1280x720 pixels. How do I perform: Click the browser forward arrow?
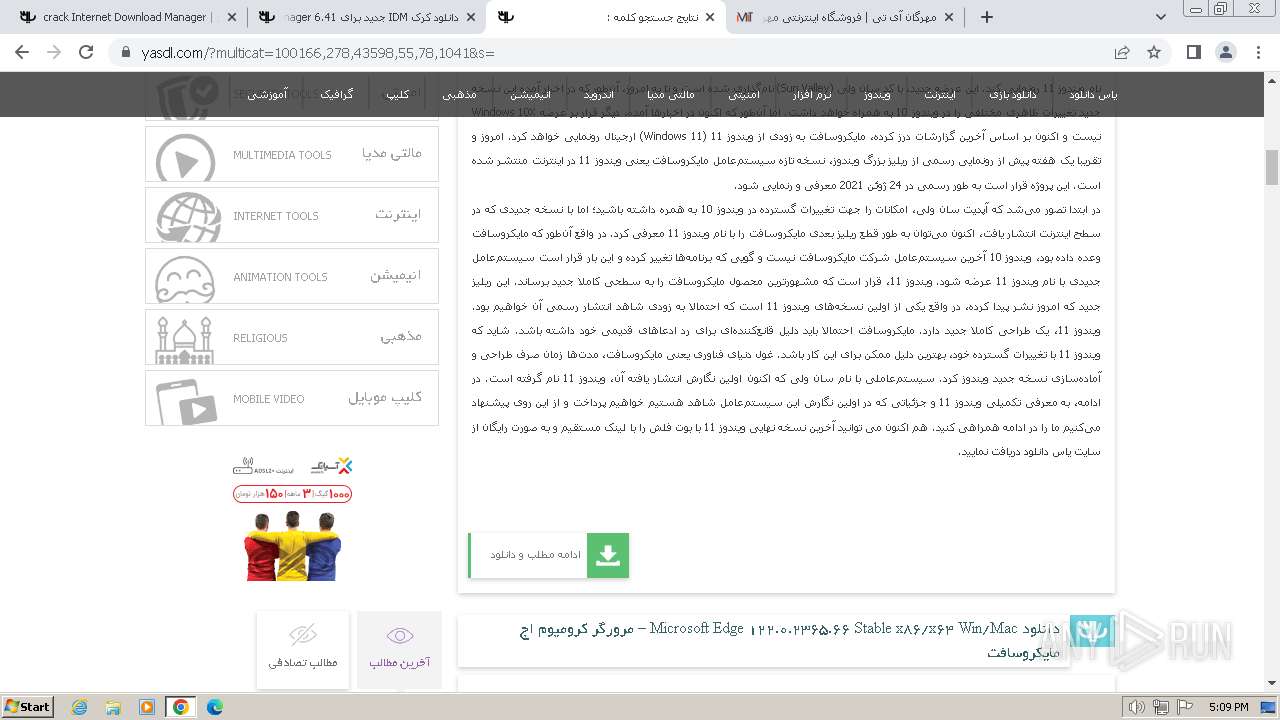(x=54, y=52)
